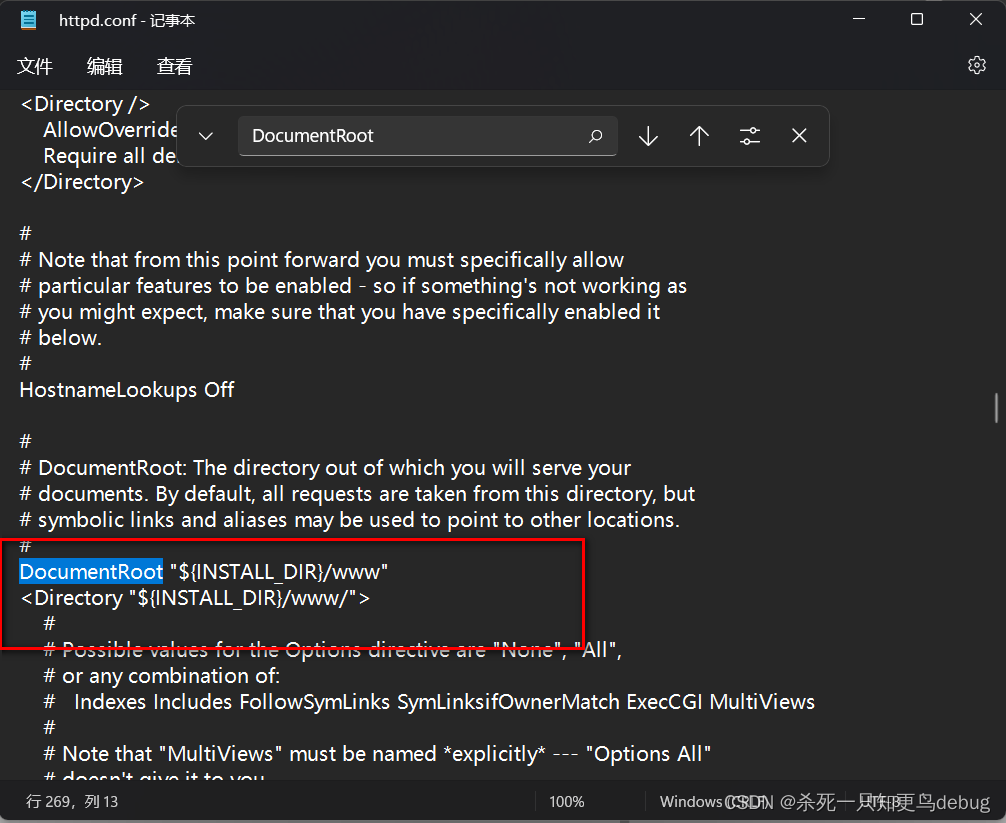The image size is (1006, 823).
Task: Click the line 'HostnameLookups Off'
Action: click(x=127, y=390)
